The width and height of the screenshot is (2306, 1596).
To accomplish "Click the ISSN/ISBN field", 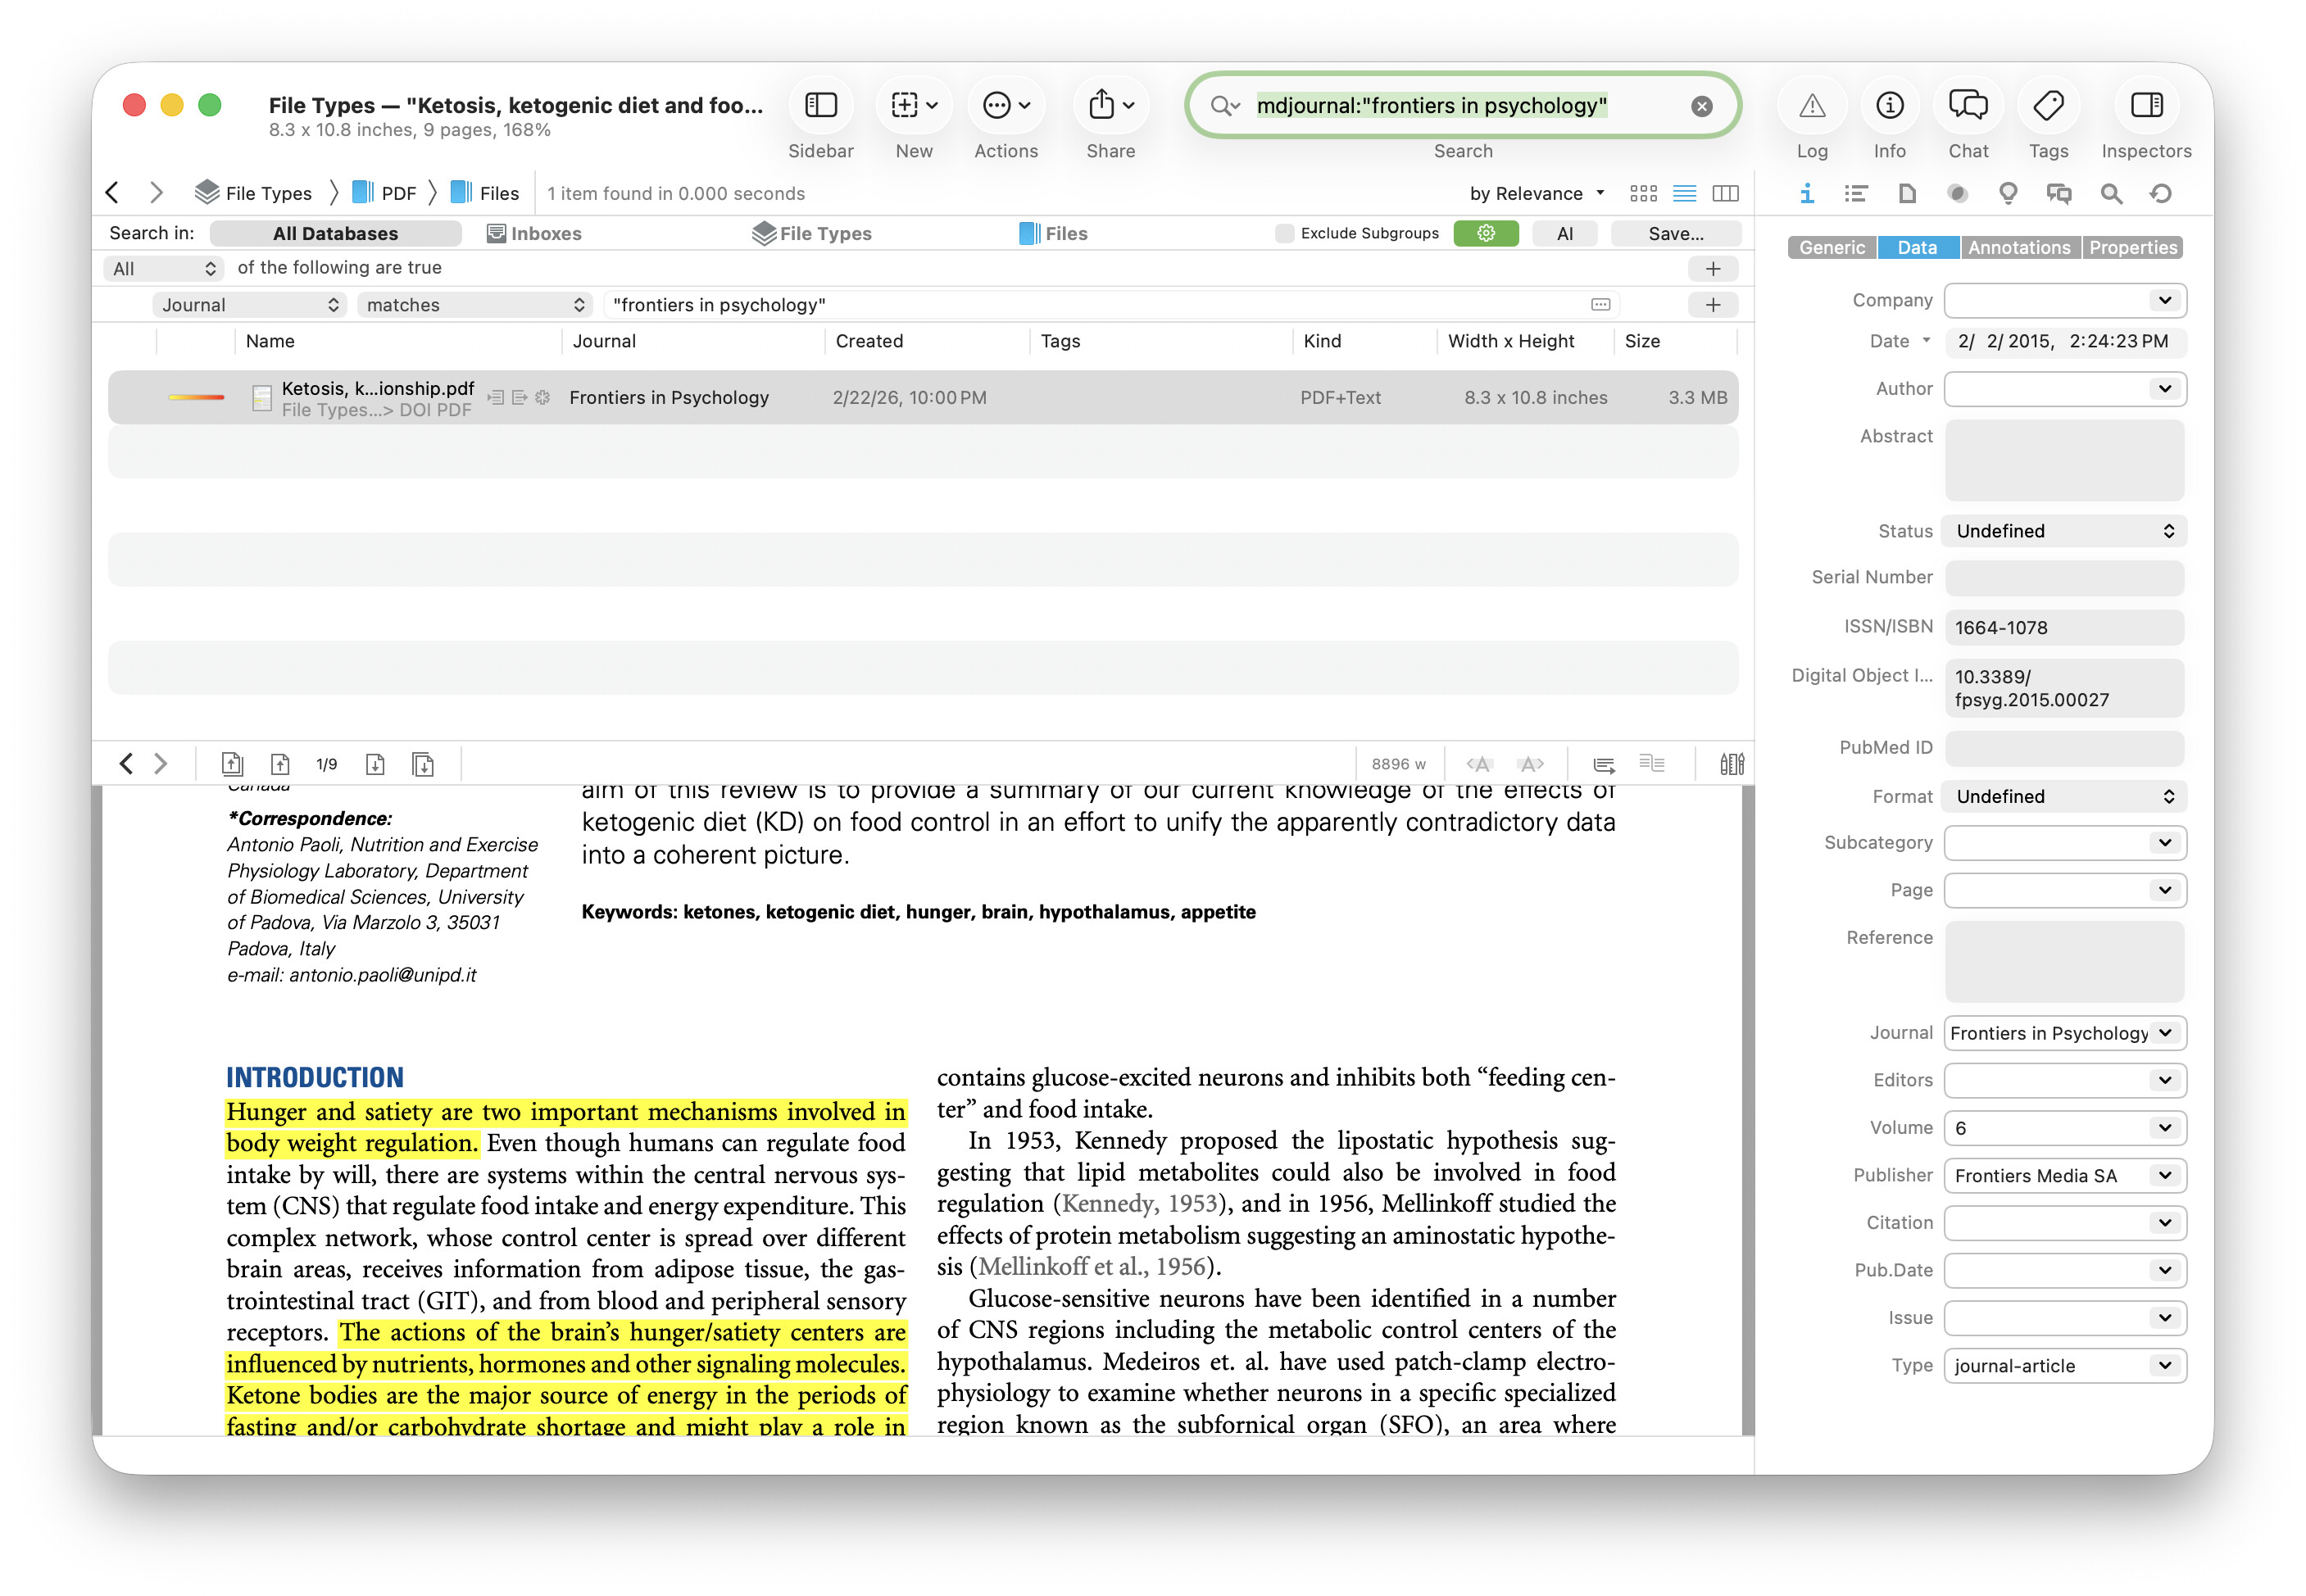I will pyautogui.click(x=2063, y=627).
